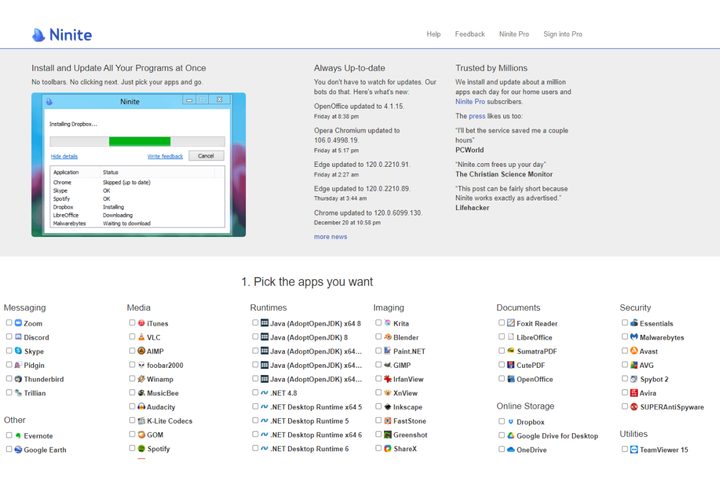Follow the 'more news' link
The image size is (720, 480).
(x=330, y=237)
